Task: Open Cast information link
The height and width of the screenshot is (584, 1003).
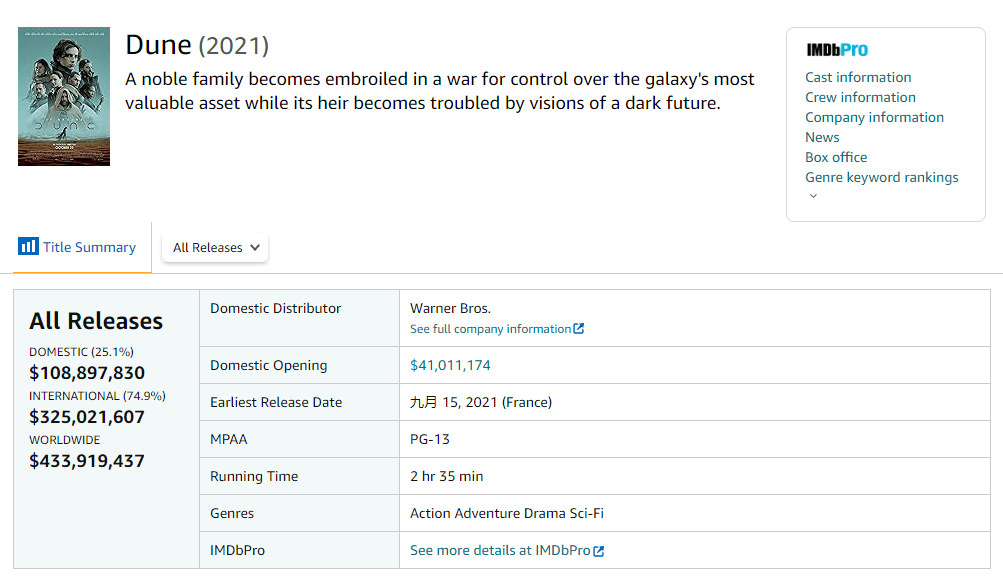Action: 858,77
